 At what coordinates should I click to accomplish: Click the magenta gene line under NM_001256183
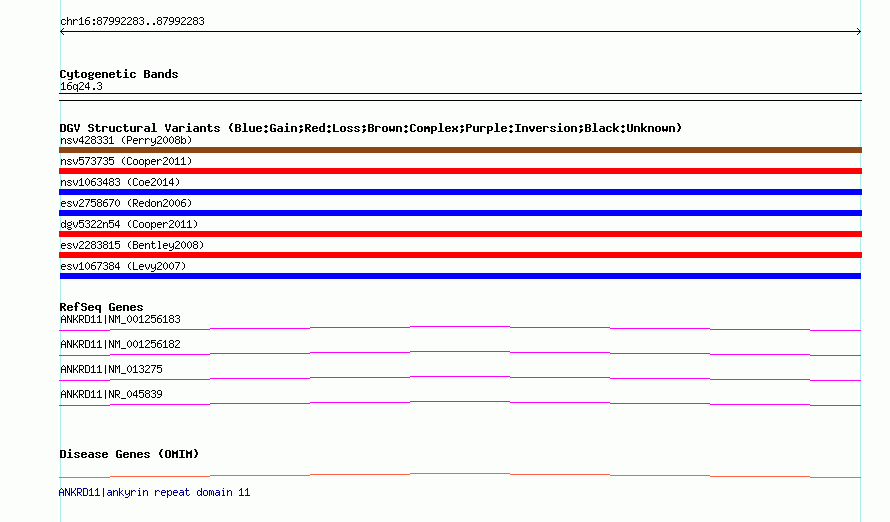pos(460,328)
